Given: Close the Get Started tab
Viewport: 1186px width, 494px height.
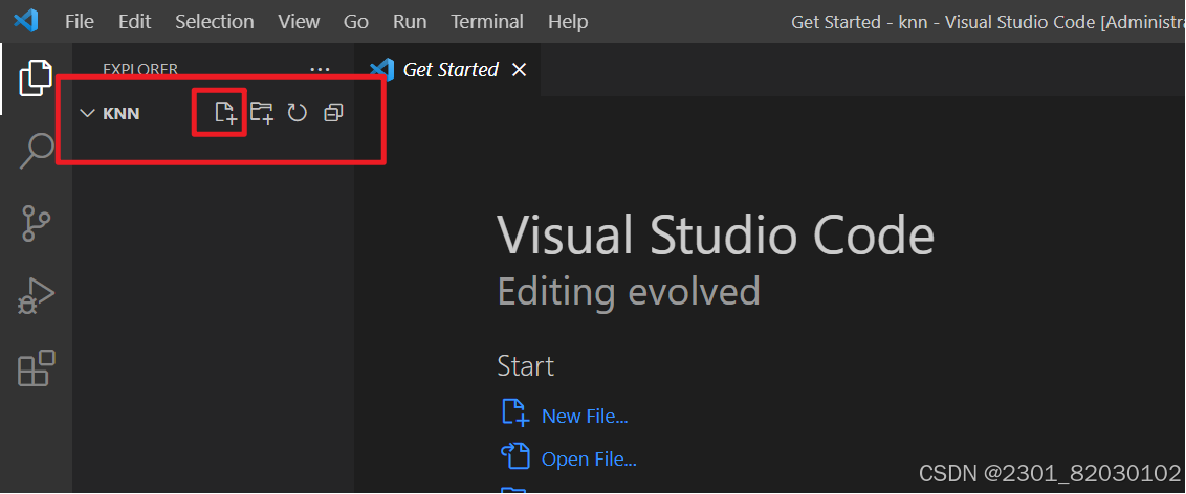Looking at the screenshot, I should (x=519, y=70).
